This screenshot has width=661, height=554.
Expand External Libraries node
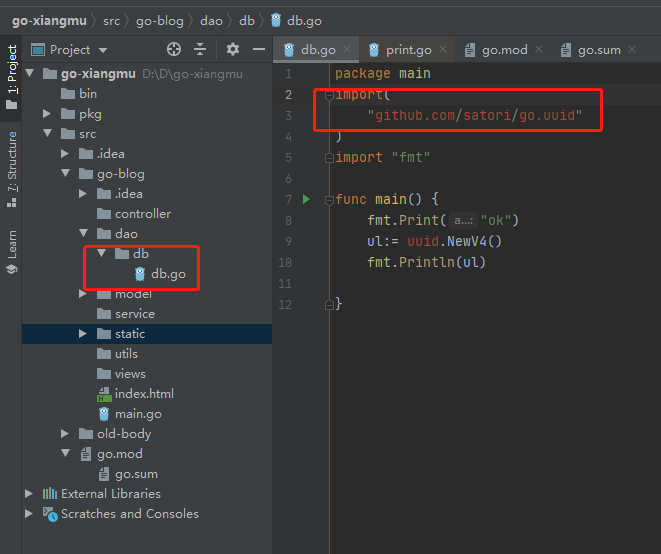point(29,493)
